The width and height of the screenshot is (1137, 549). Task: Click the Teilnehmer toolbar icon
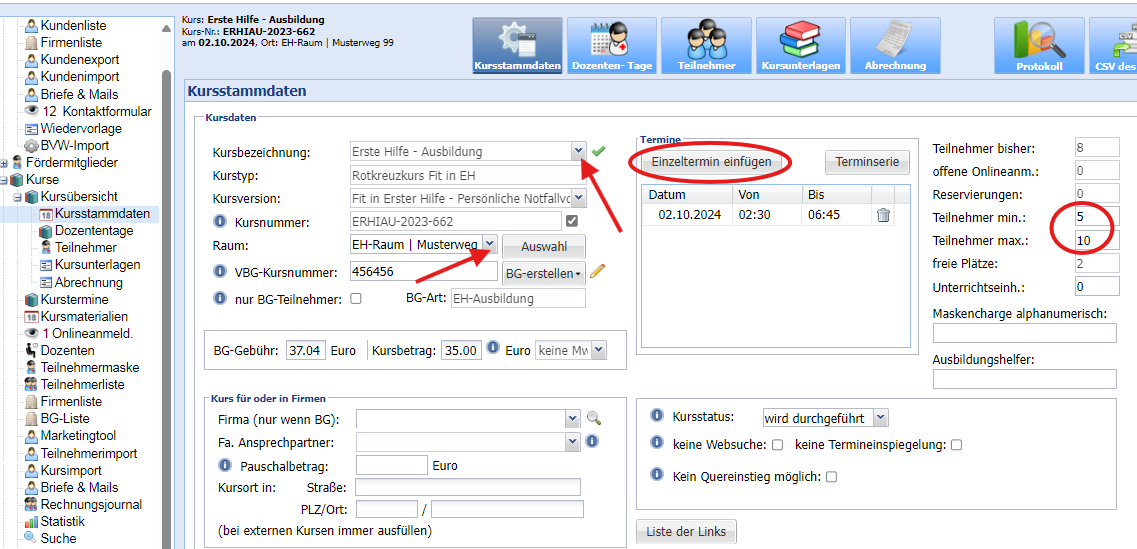pyautogui.click(x=706, y=45)
